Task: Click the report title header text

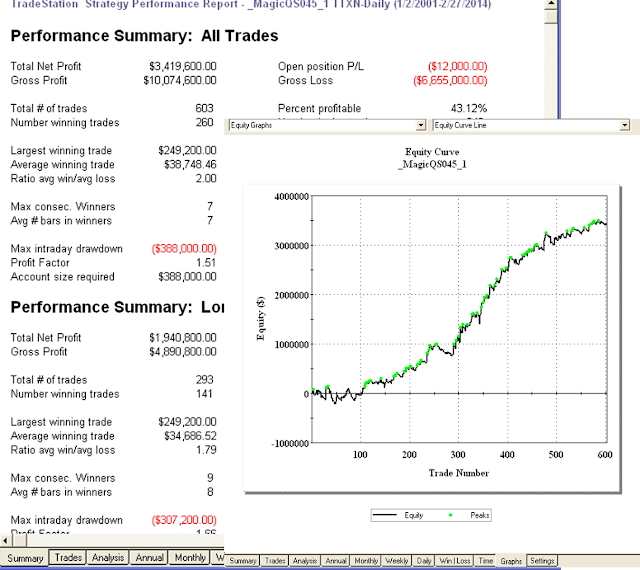Action: (251, 4)
